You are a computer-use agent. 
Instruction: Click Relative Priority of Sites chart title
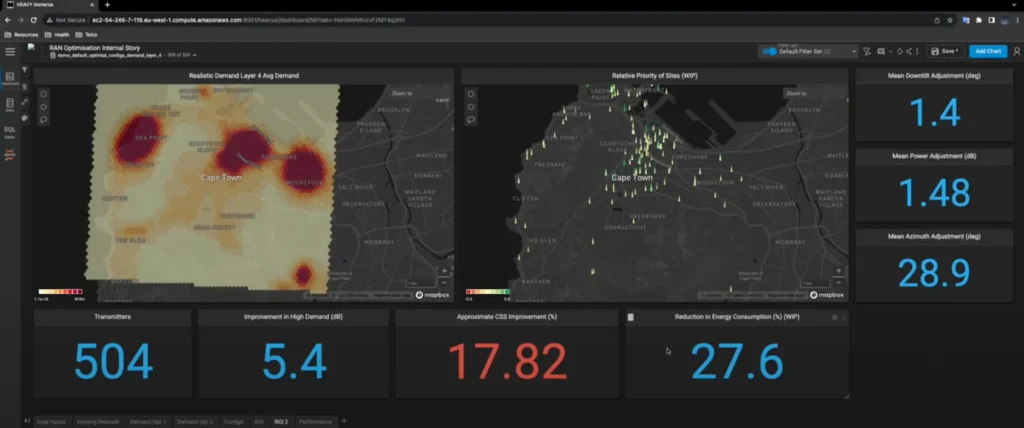pyautogui.click(x=654, y=76)
